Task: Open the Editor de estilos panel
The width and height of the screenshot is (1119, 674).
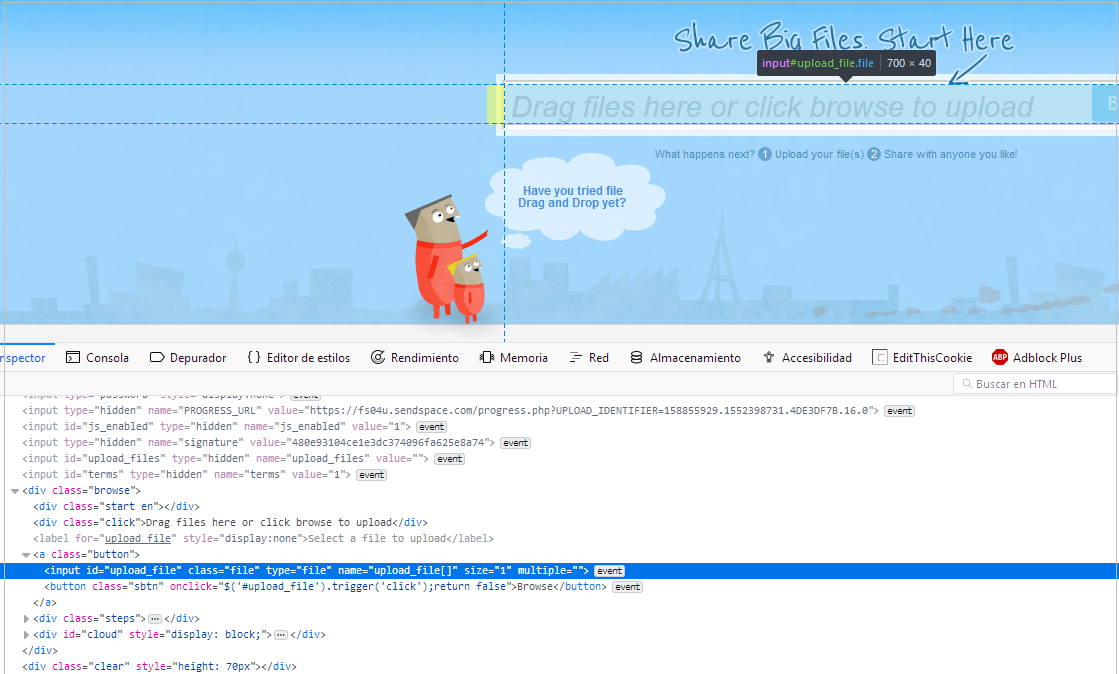Action: (298, 358)
